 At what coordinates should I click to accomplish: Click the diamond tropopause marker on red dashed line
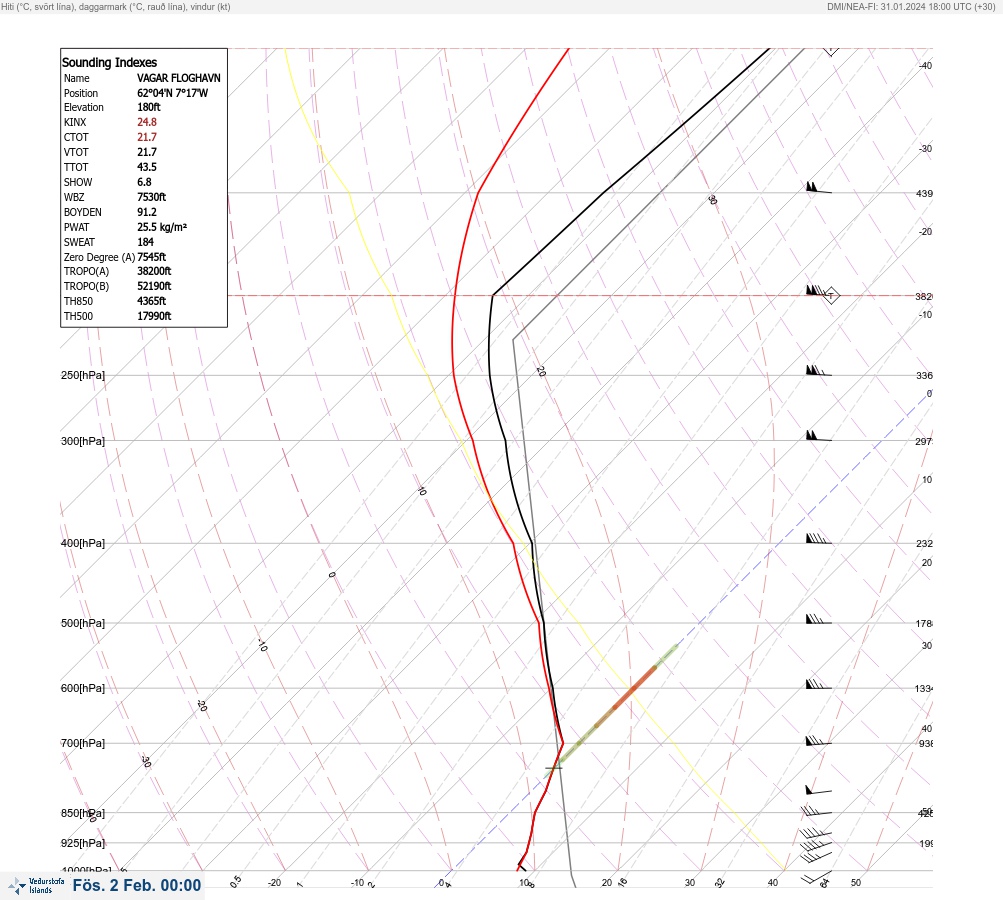pyautogui.click(x=831, y=296)
